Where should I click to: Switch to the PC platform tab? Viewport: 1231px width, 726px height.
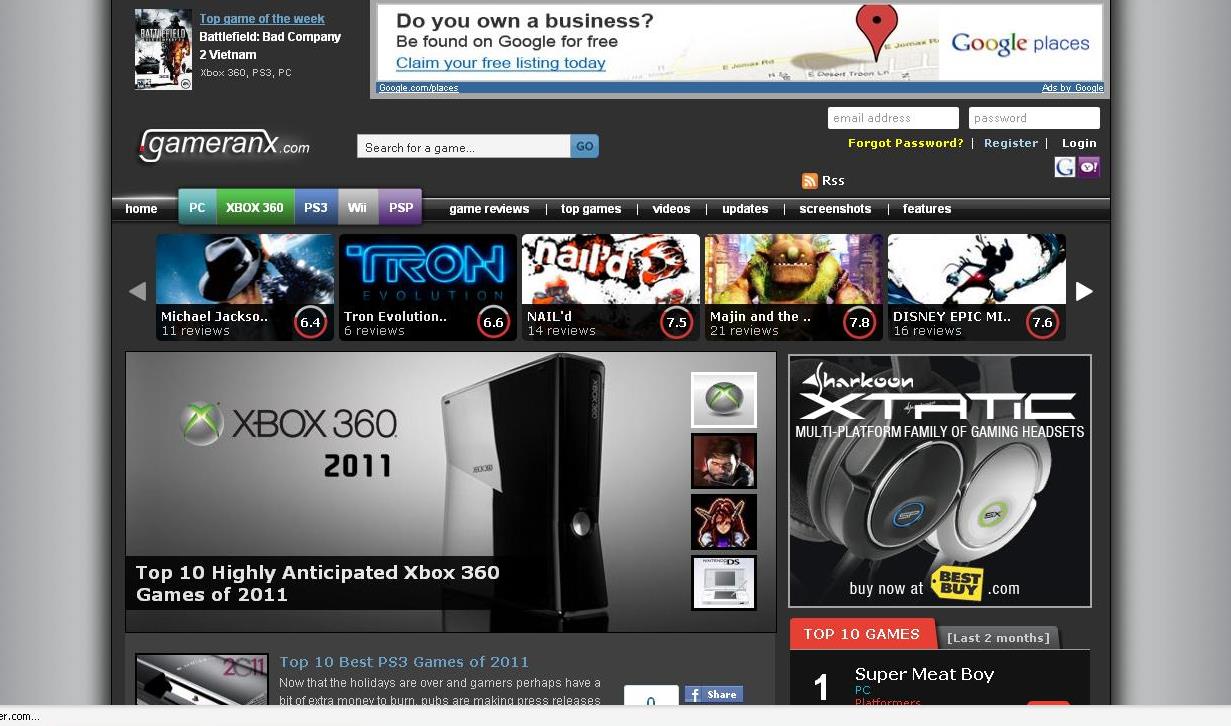click(197, 207)
